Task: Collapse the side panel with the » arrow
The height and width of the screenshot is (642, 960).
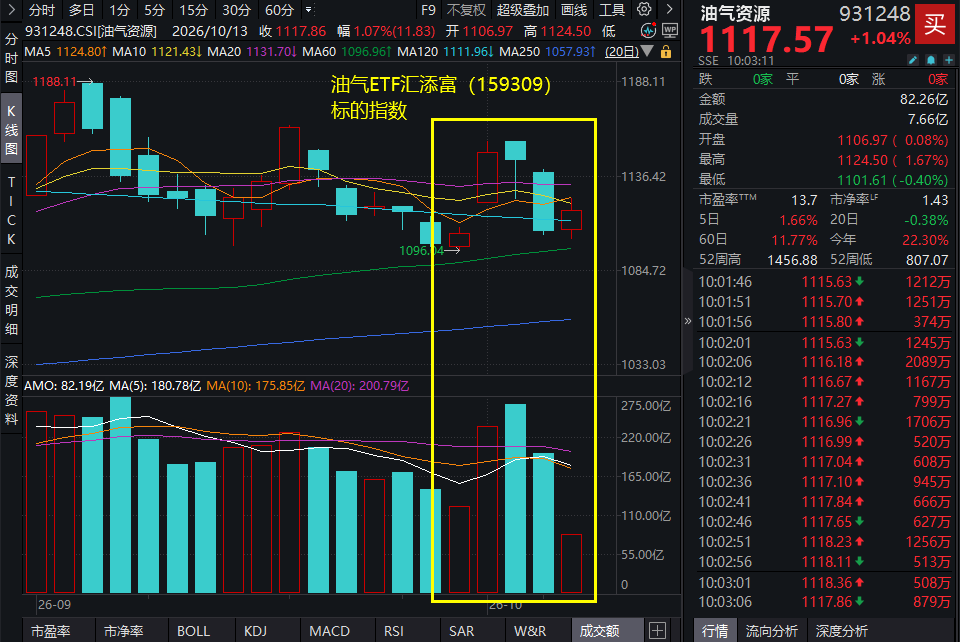Action: click(688, 321)
